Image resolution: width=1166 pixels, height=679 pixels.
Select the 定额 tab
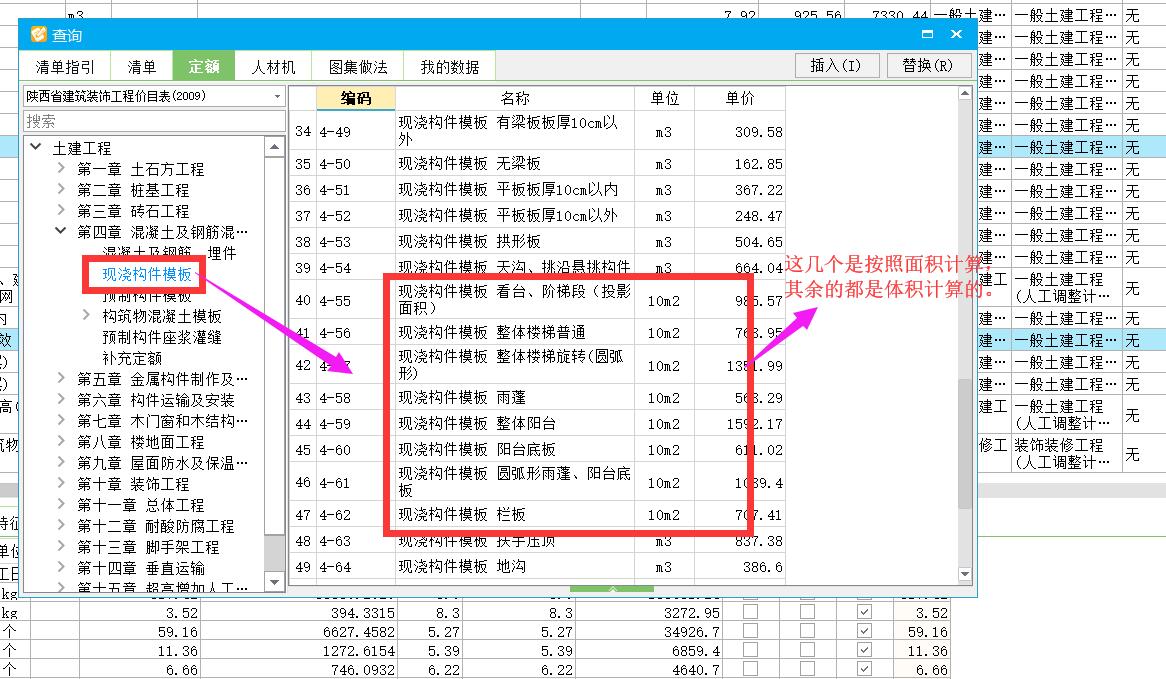coord(204,67)
